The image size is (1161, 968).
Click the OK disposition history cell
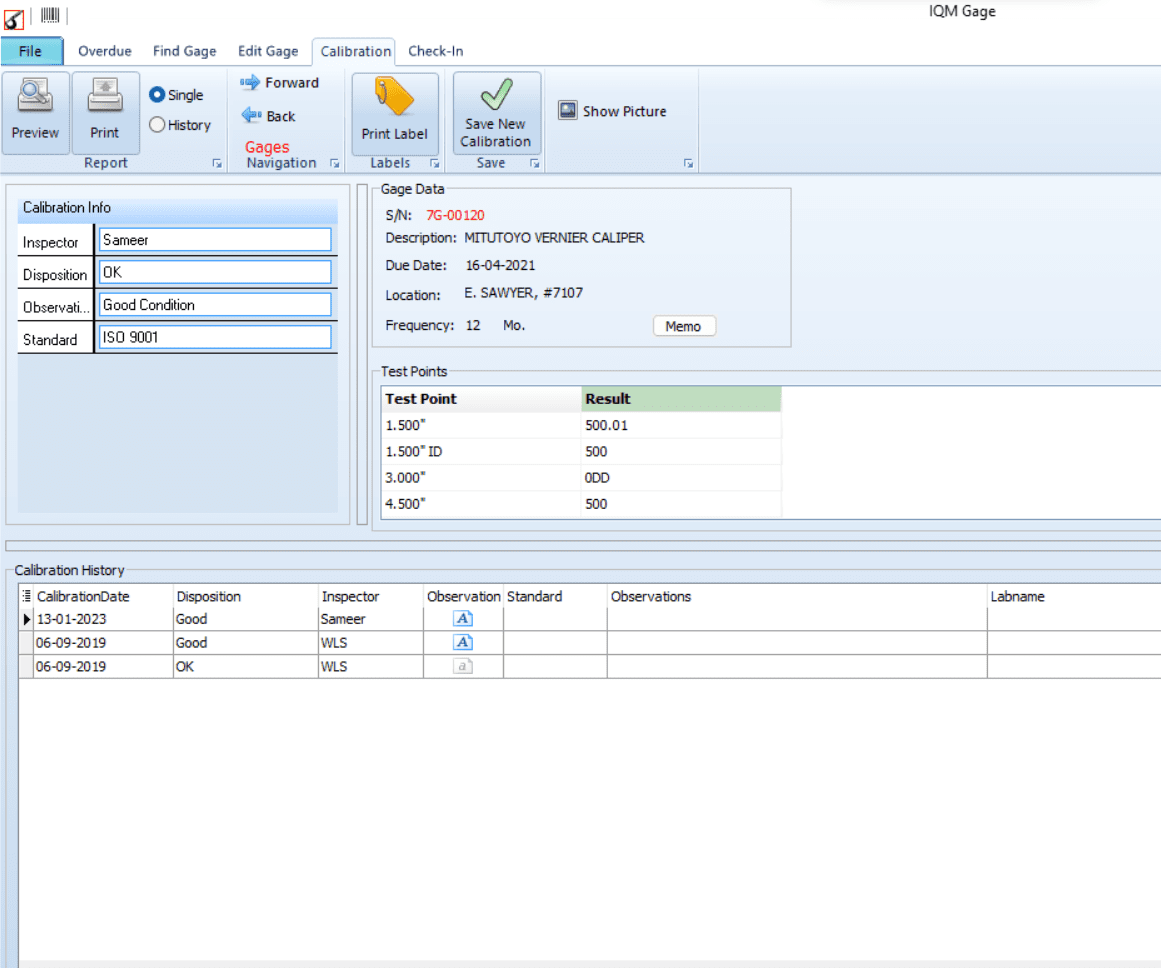246,666
